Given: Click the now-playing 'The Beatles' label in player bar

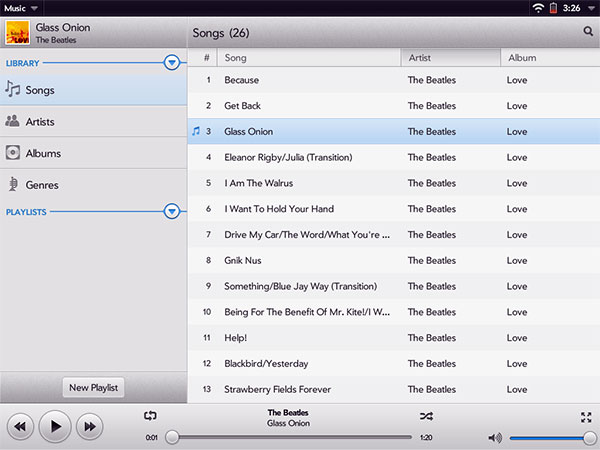Looking at the screenshot, I should (x=288, y=412).
